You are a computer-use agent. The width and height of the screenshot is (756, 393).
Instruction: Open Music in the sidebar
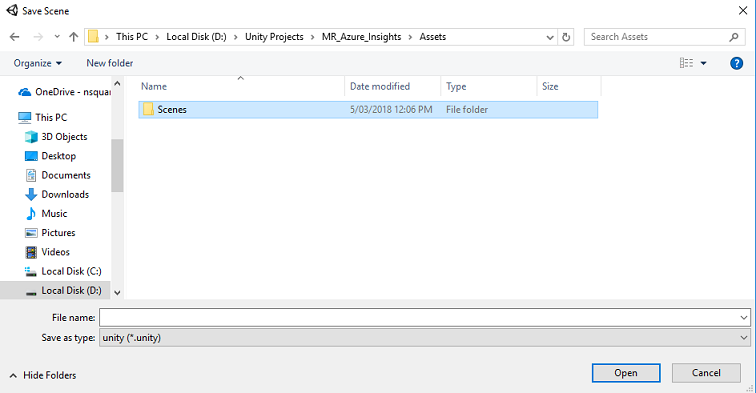click(x=46, y=214)
